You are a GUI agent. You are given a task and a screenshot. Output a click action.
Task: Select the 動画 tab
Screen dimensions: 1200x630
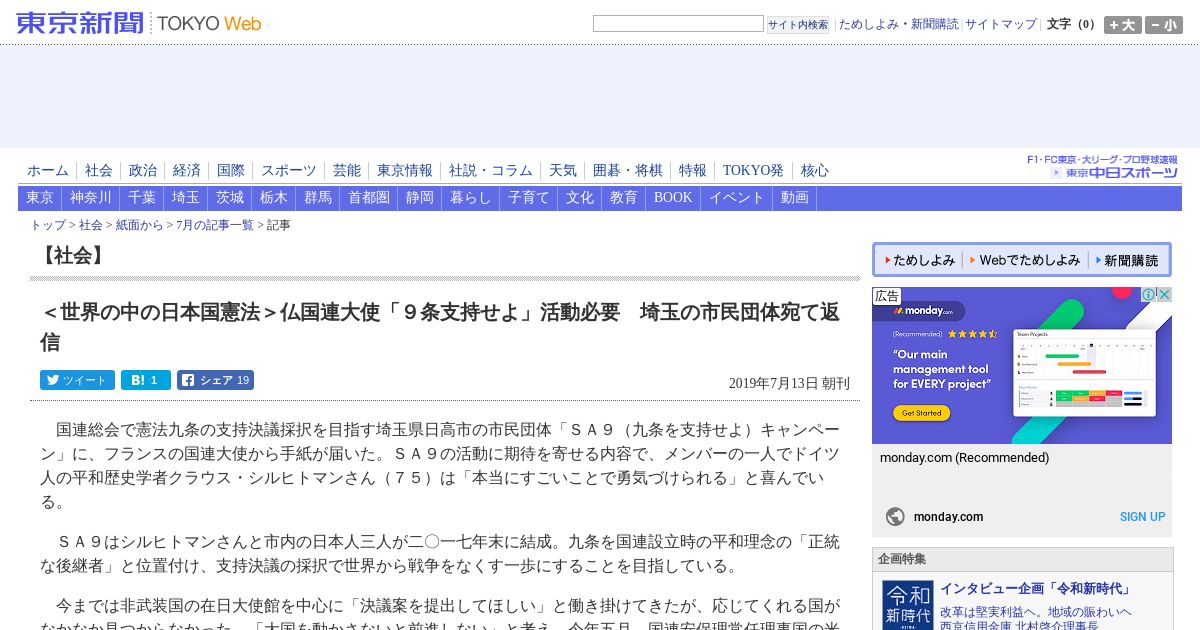pos(795,198)
